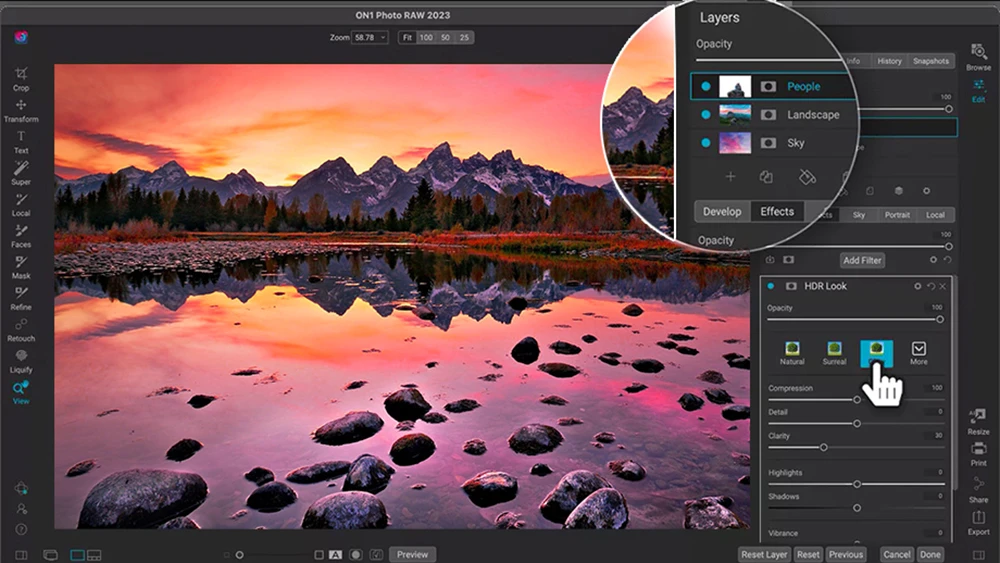Click the Done button
The width and height of the screenshot is (1000, 563).
coord(930,555)
